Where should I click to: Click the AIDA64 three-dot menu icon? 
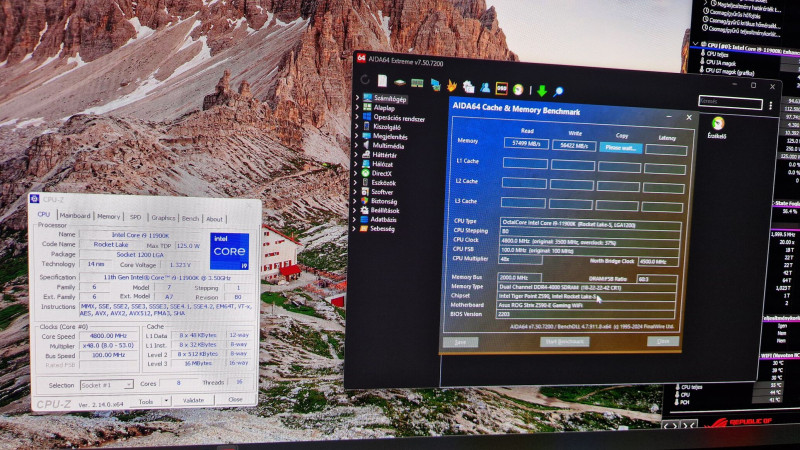[x=770, y=106]
